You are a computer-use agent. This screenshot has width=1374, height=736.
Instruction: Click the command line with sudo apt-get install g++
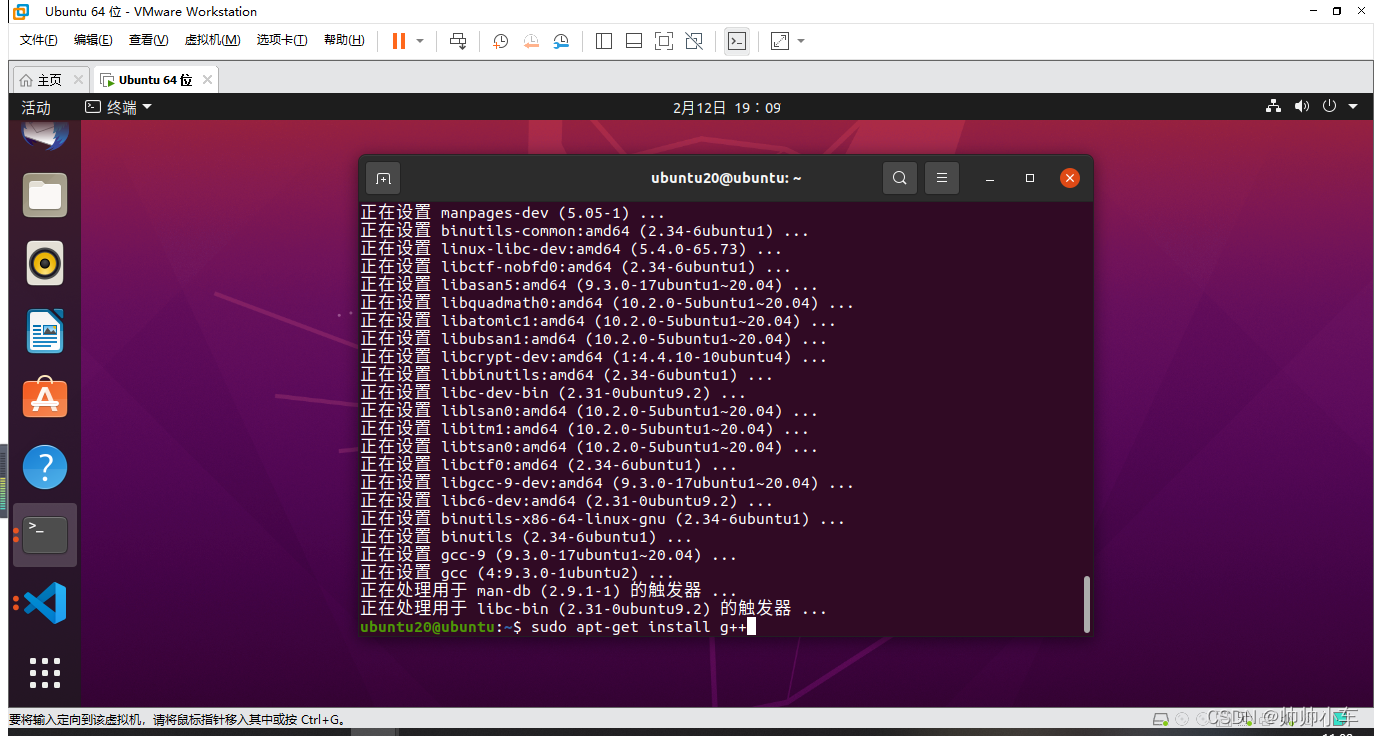click(x=557, y=627)
